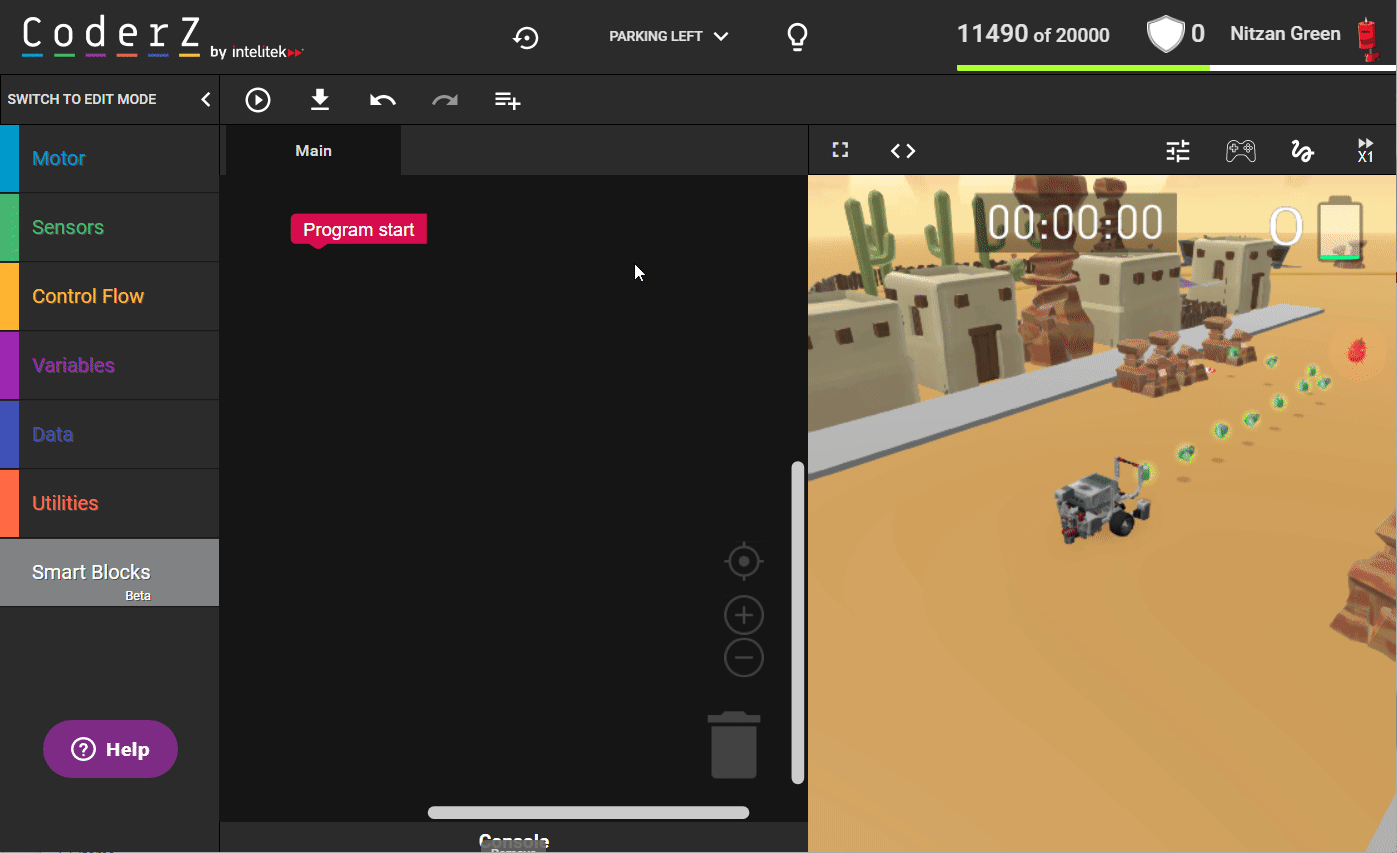The image size is (1397, 853).
Task: Open the PARKING LEFT mission dropdown
Action: 668,37
